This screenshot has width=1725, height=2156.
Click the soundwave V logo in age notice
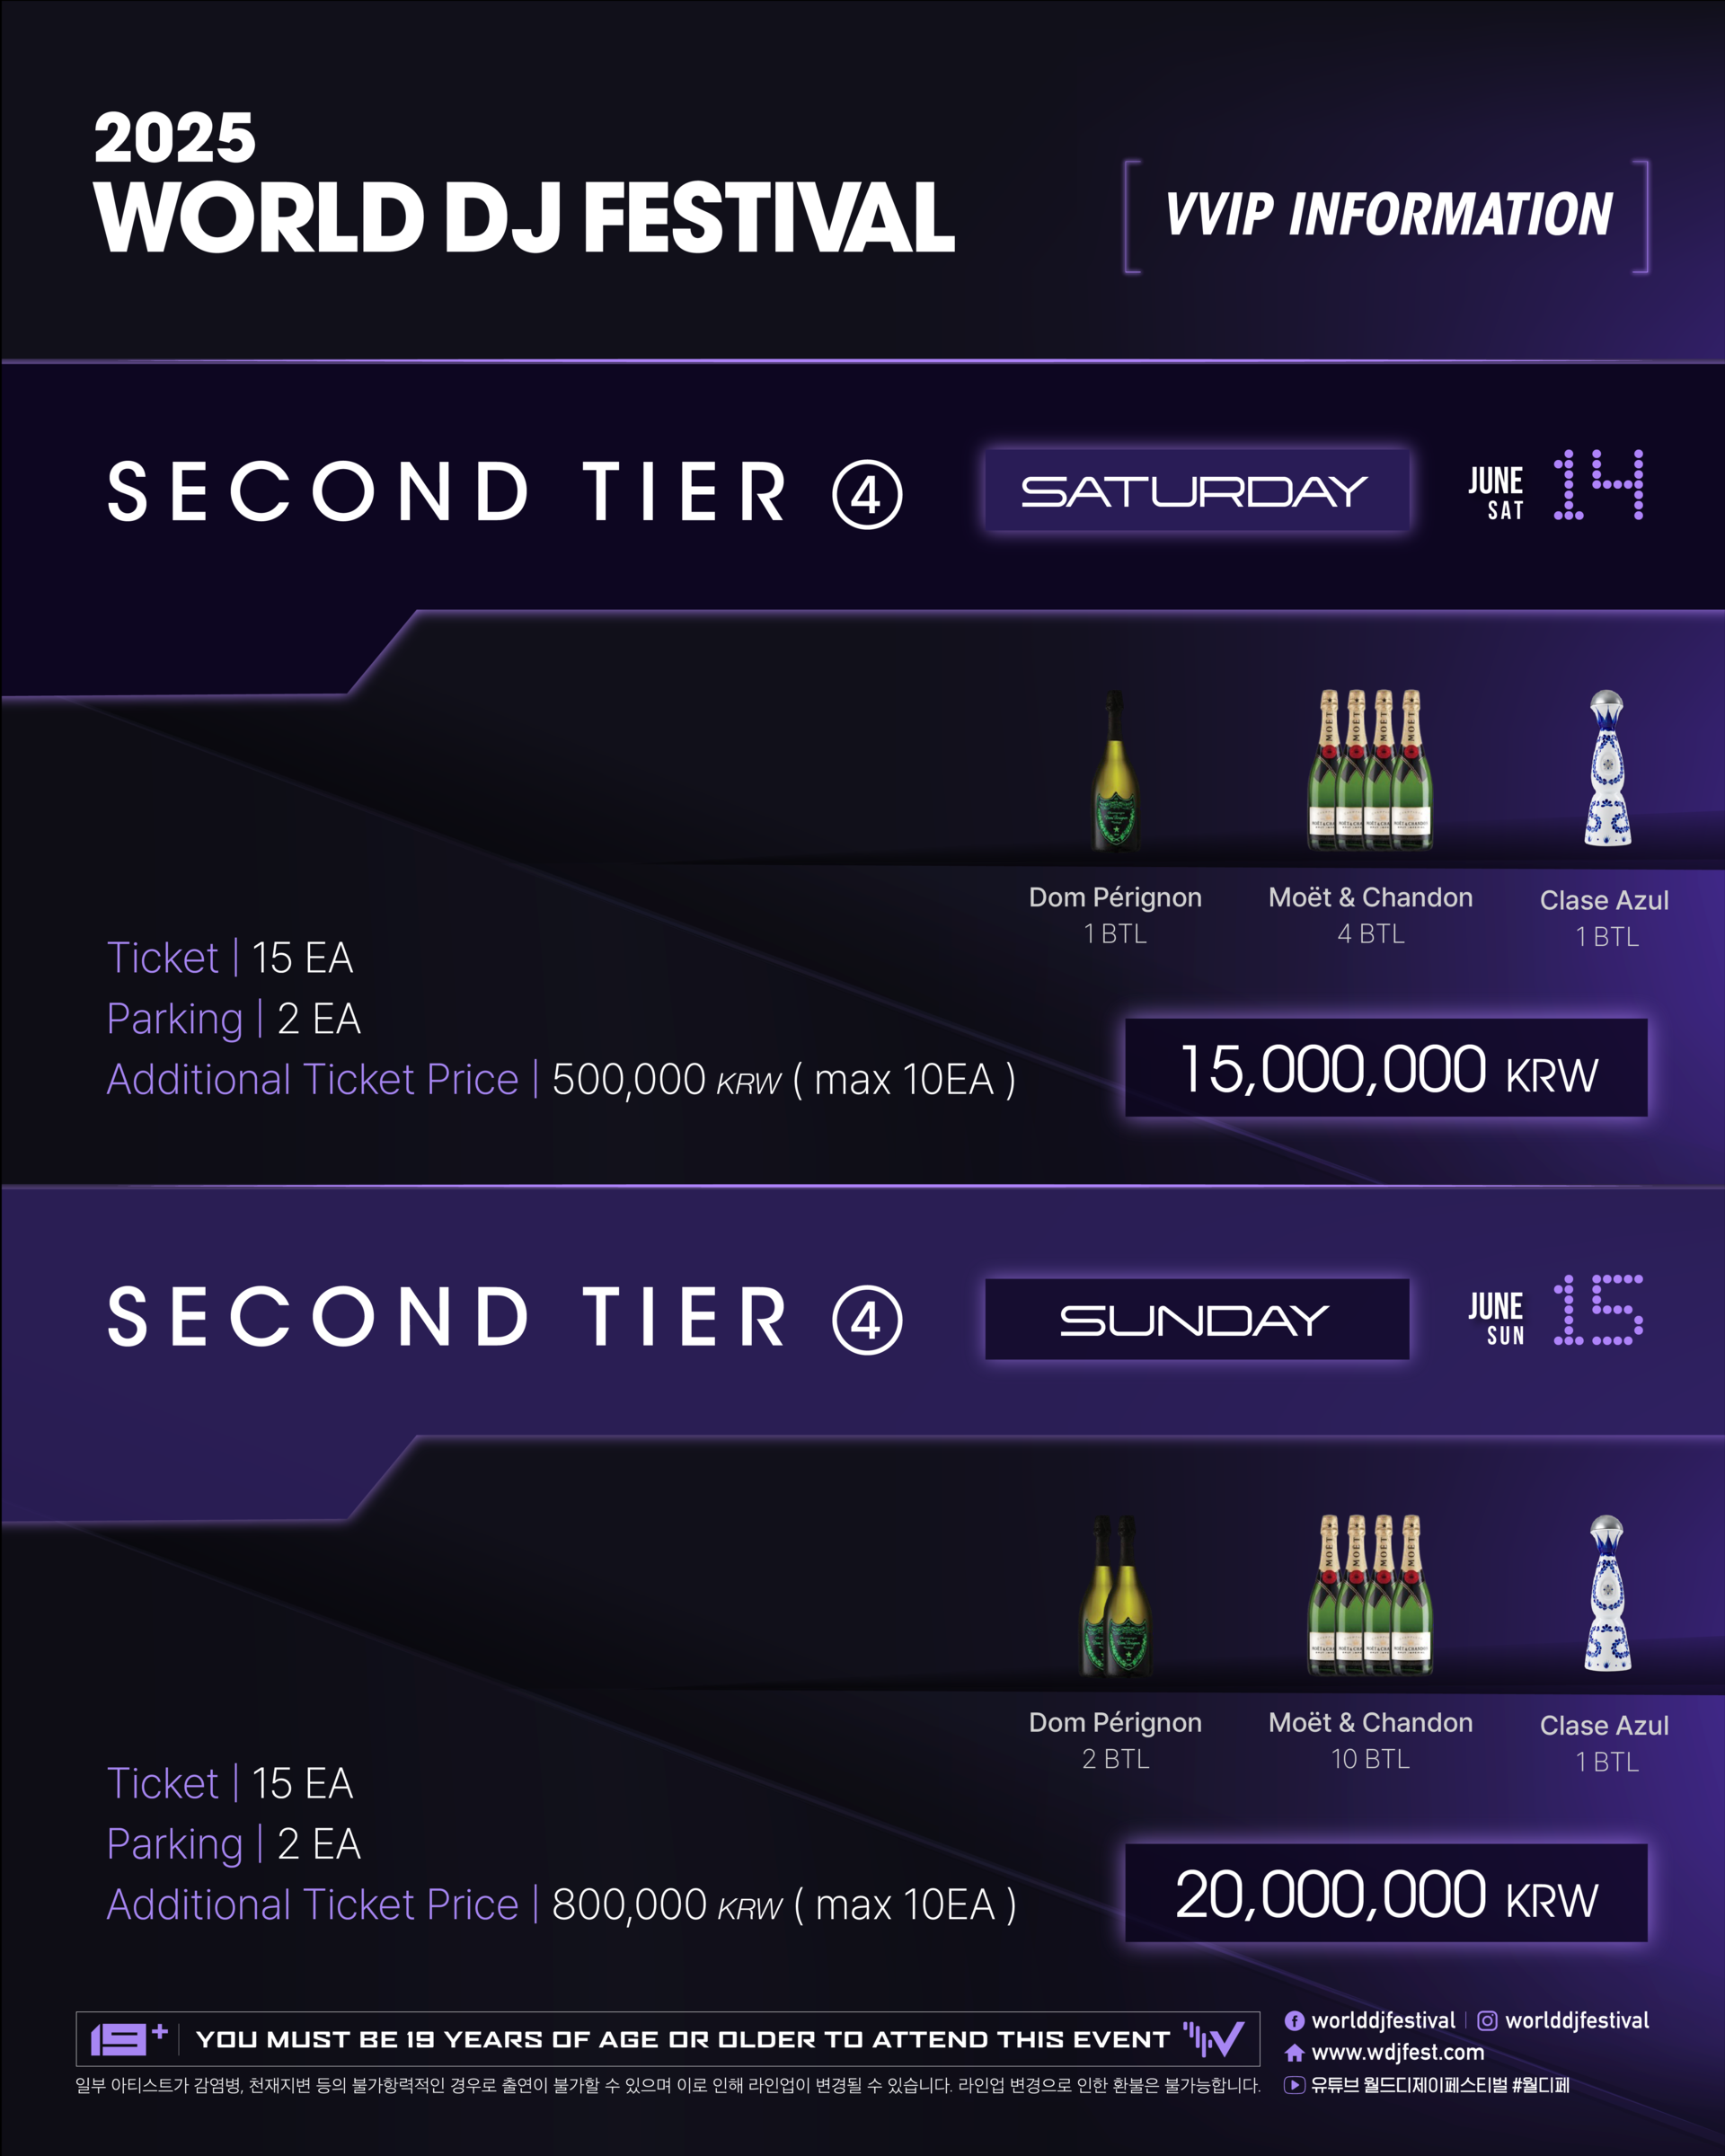pos(1214,2039)
